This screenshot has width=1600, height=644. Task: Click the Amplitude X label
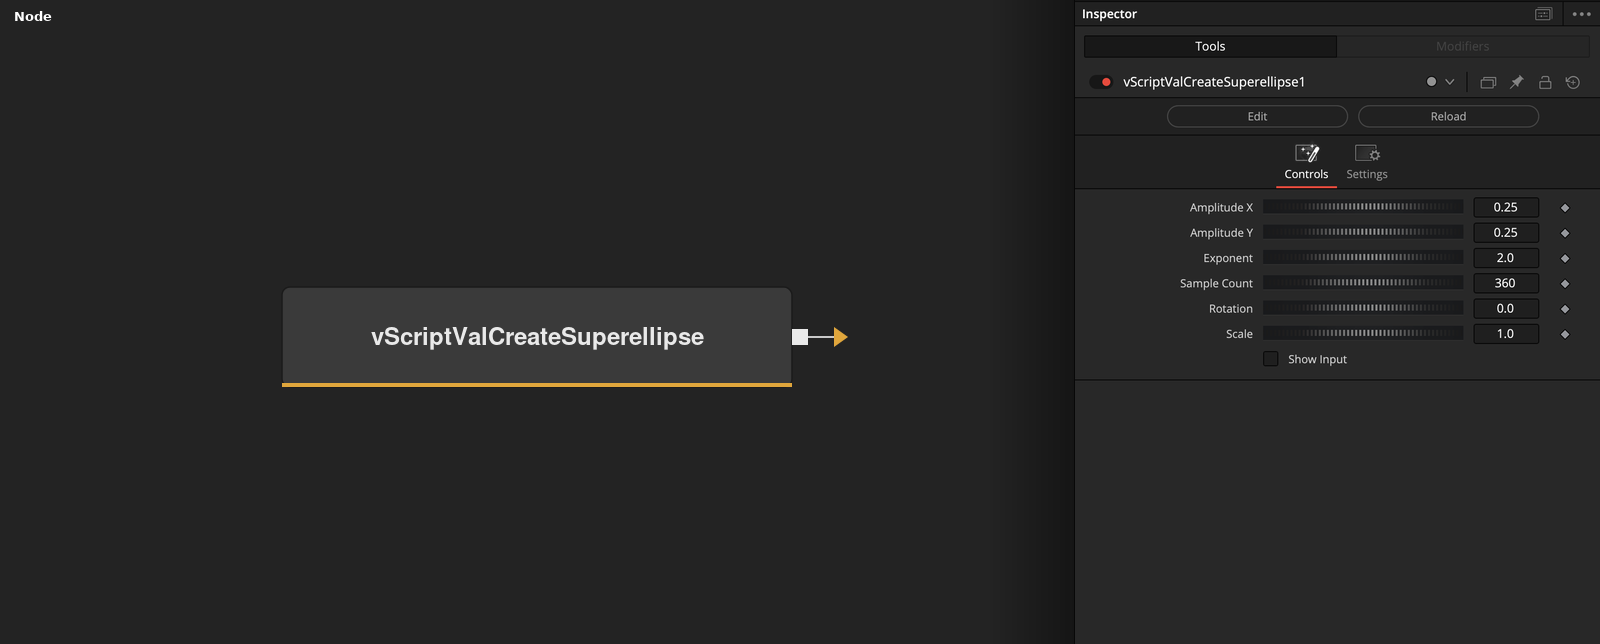1221,207
